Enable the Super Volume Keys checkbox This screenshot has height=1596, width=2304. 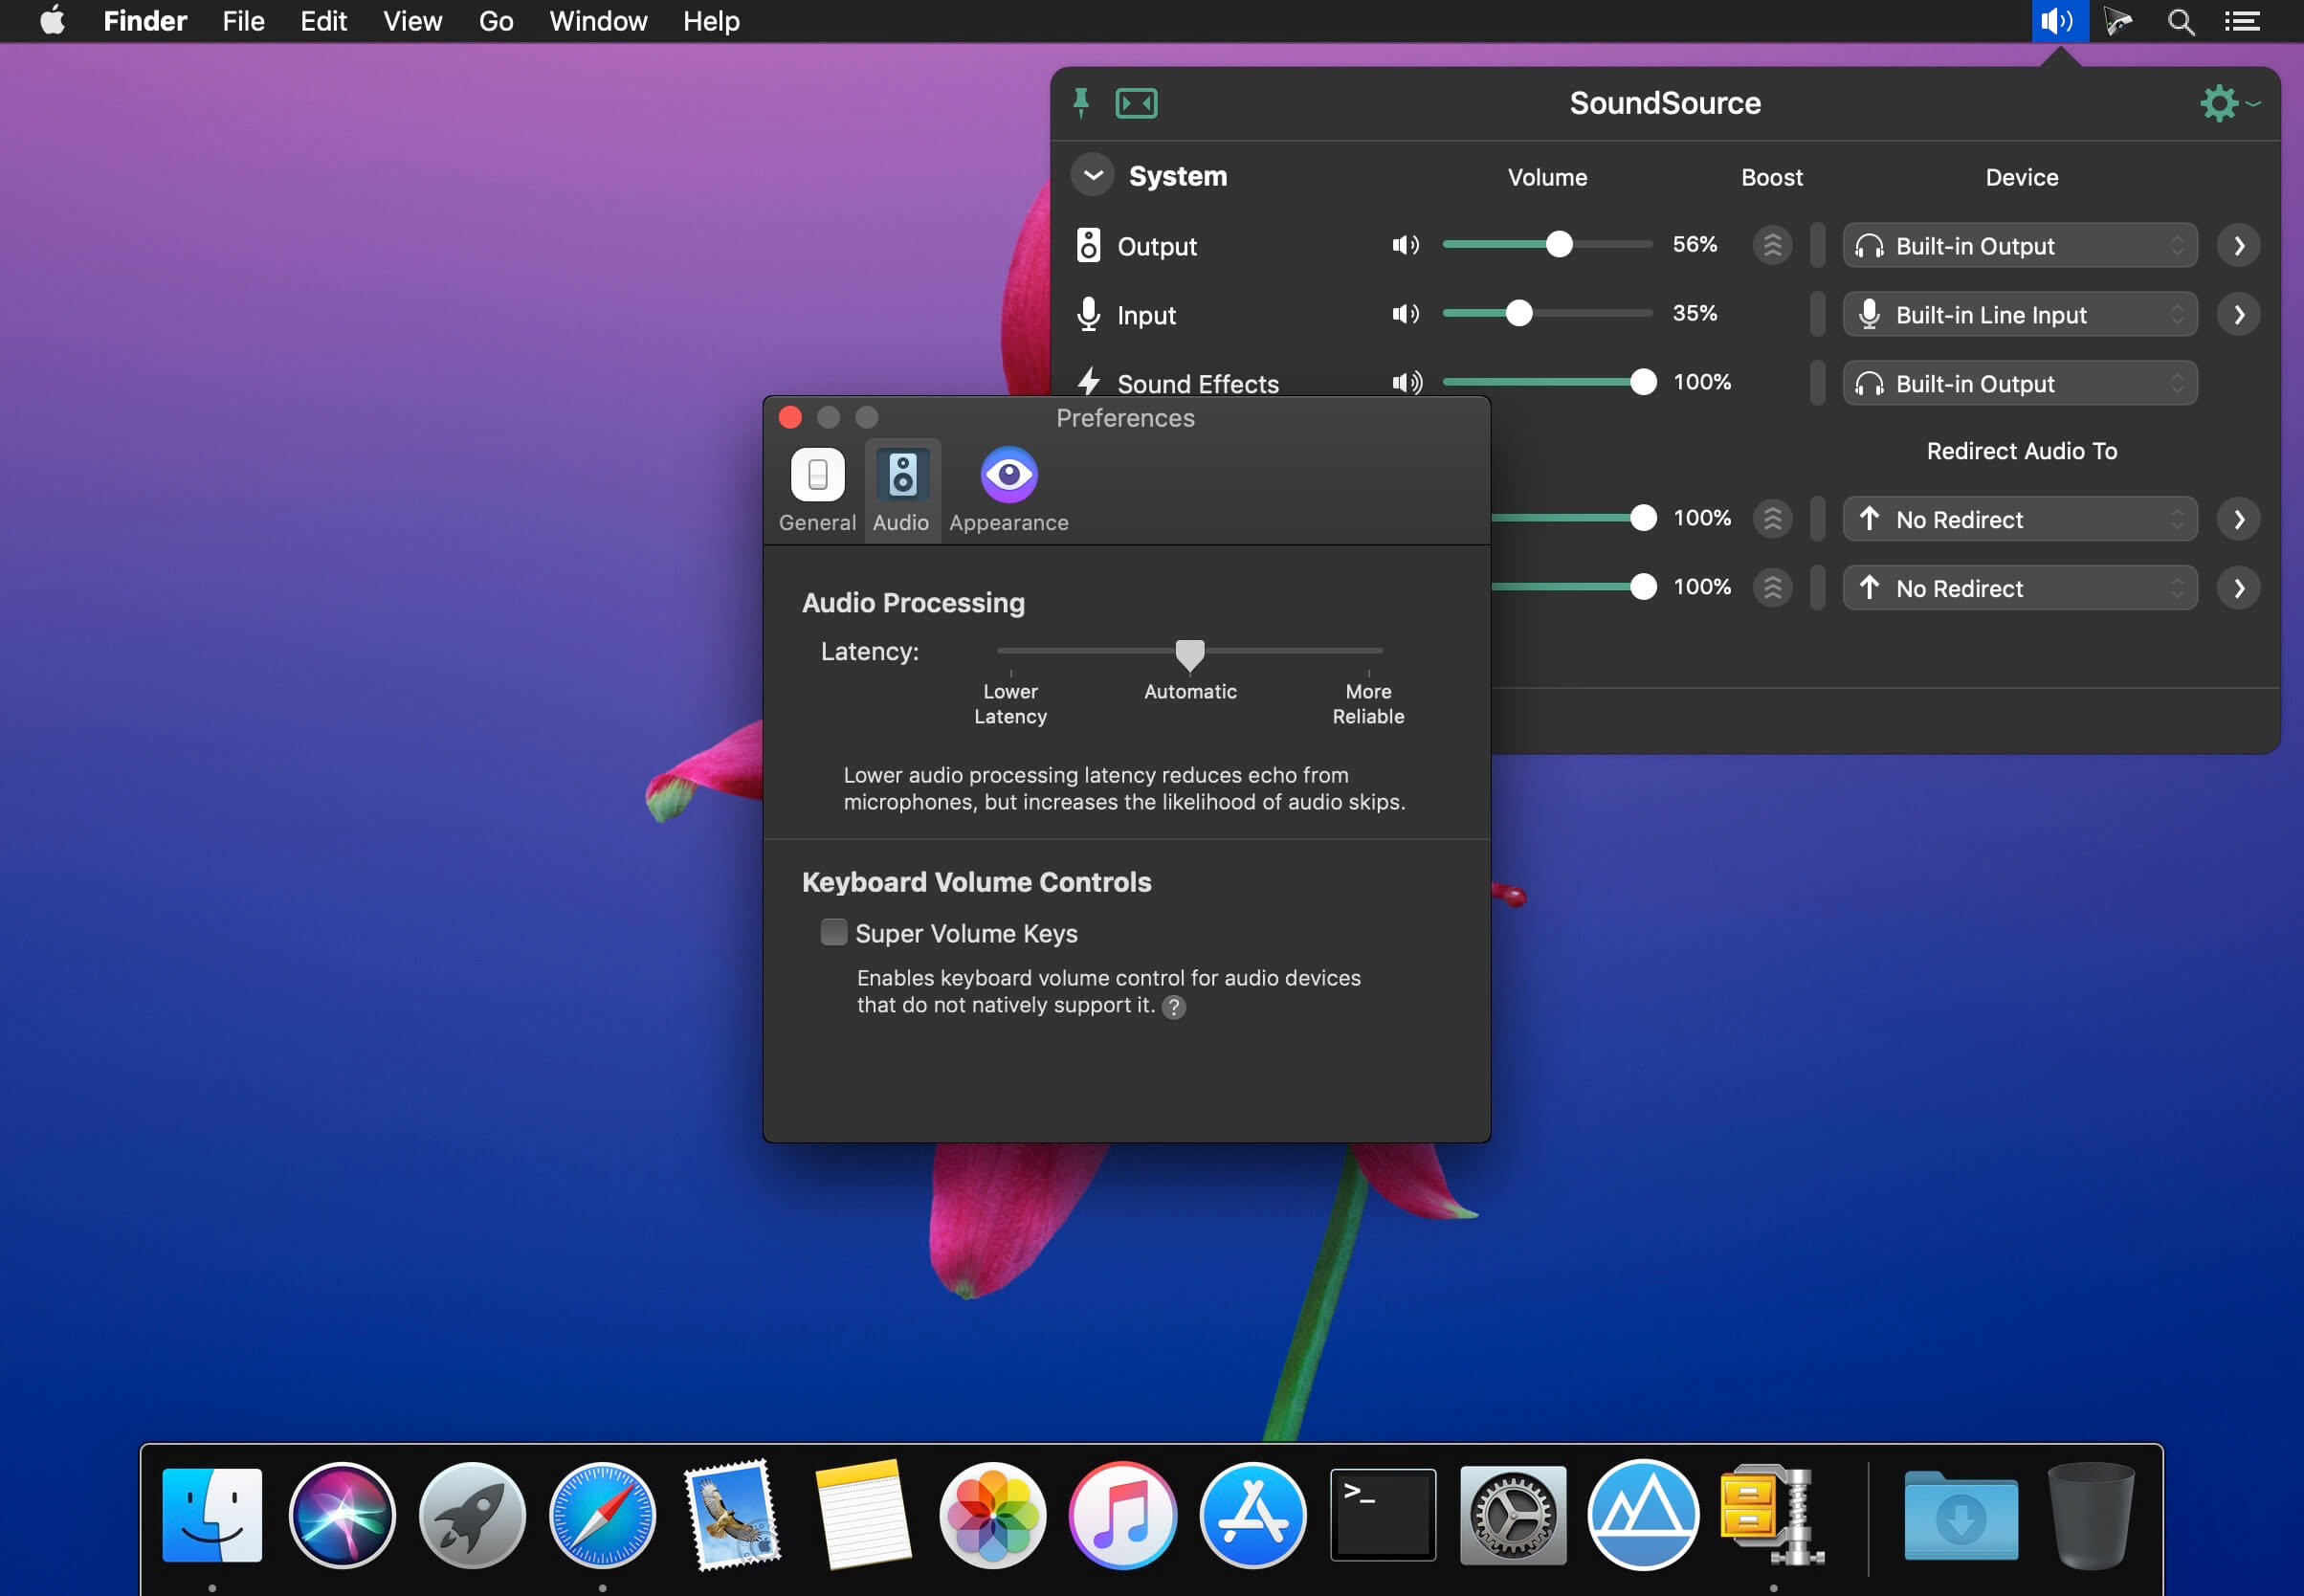(833, 932)
